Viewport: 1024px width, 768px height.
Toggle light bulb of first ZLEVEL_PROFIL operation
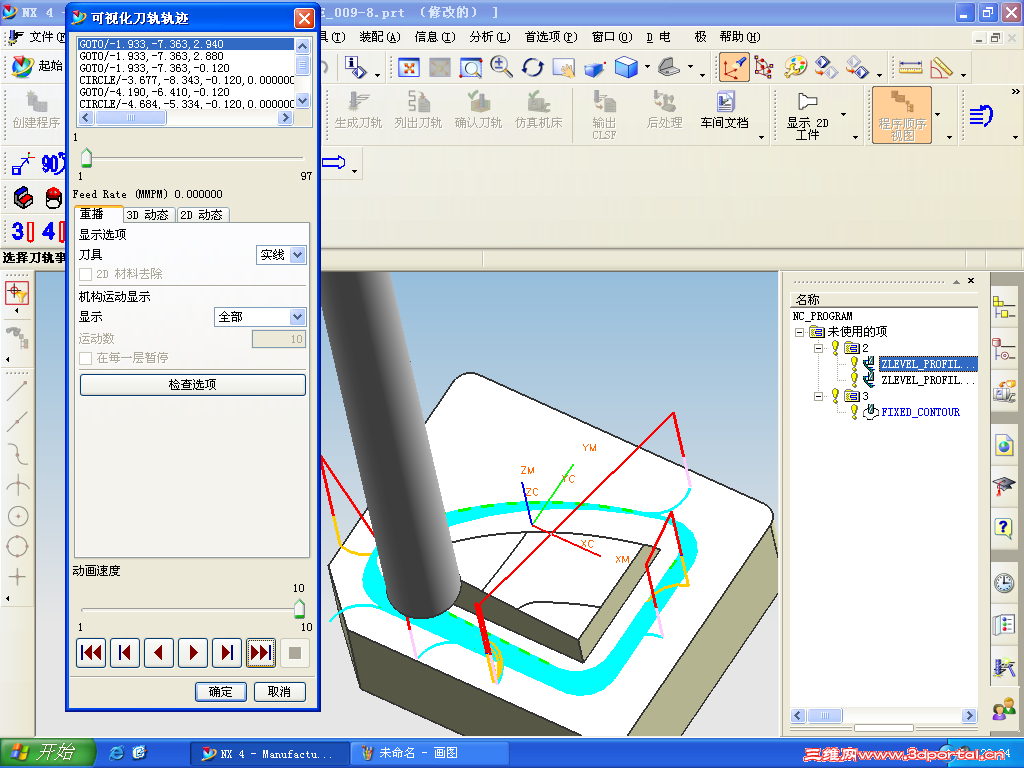(854, 363)
